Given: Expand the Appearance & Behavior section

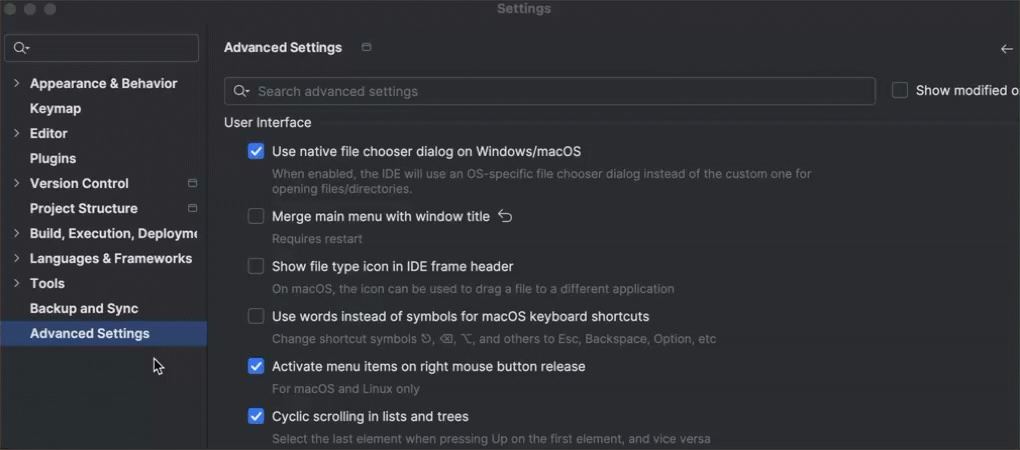Looking at the screenshot, I should 16,84.
